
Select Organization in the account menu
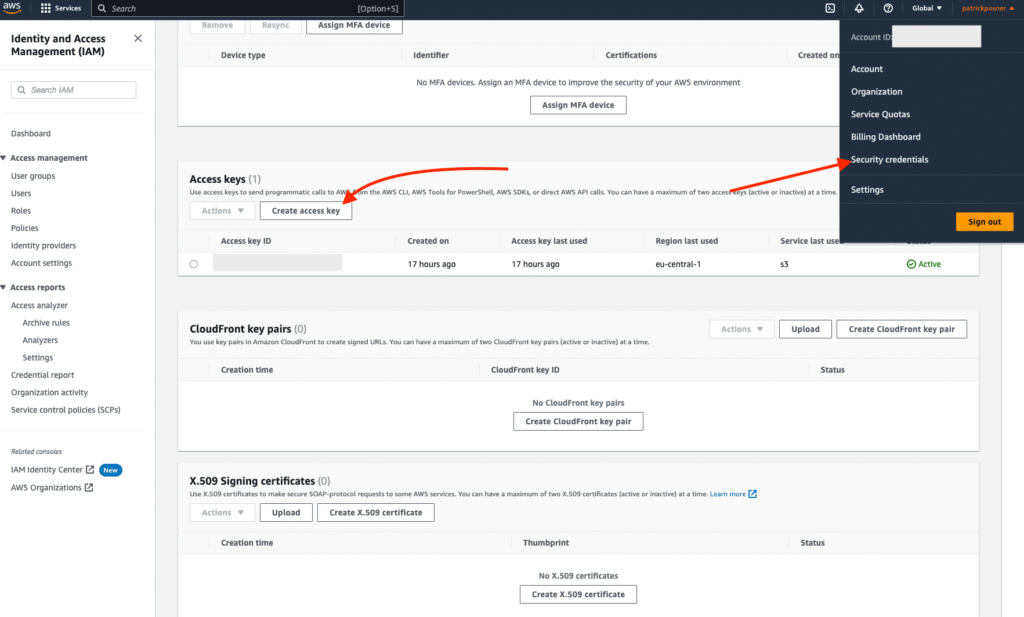coord(876,91)
